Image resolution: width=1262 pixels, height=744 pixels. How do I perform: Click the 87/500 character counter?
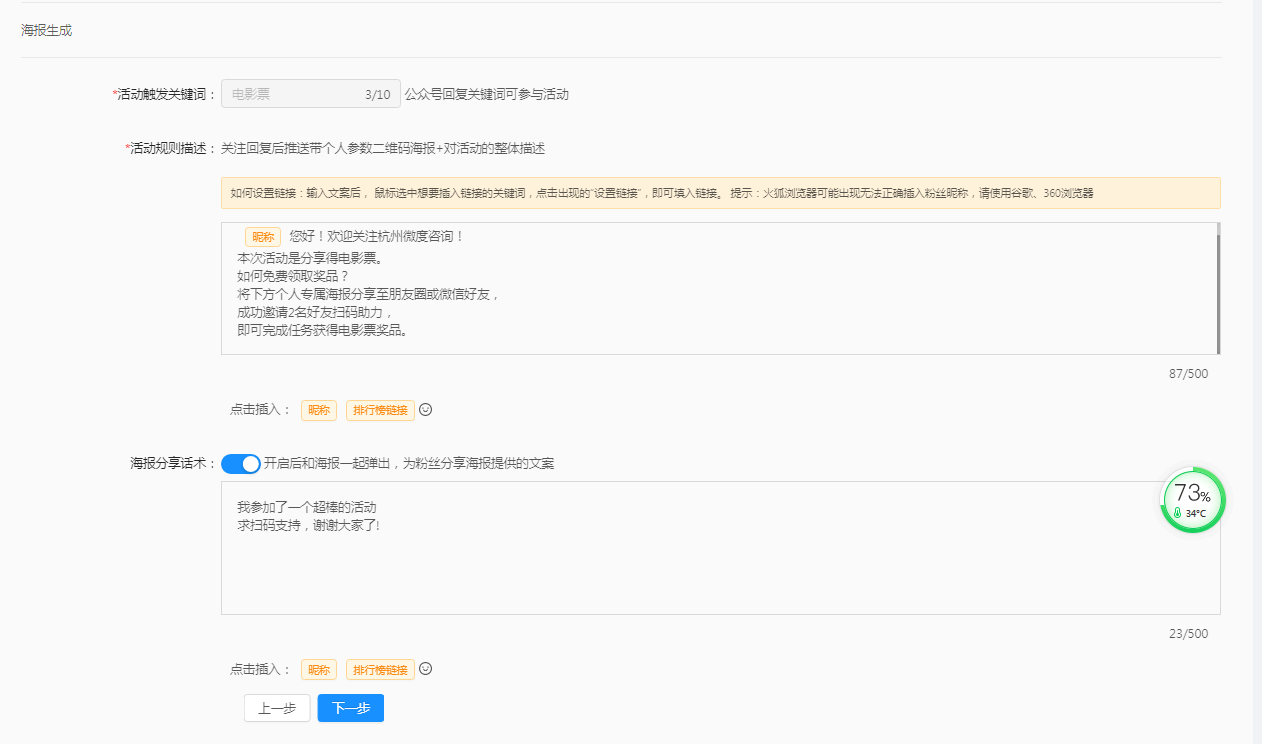(1188, 374)
